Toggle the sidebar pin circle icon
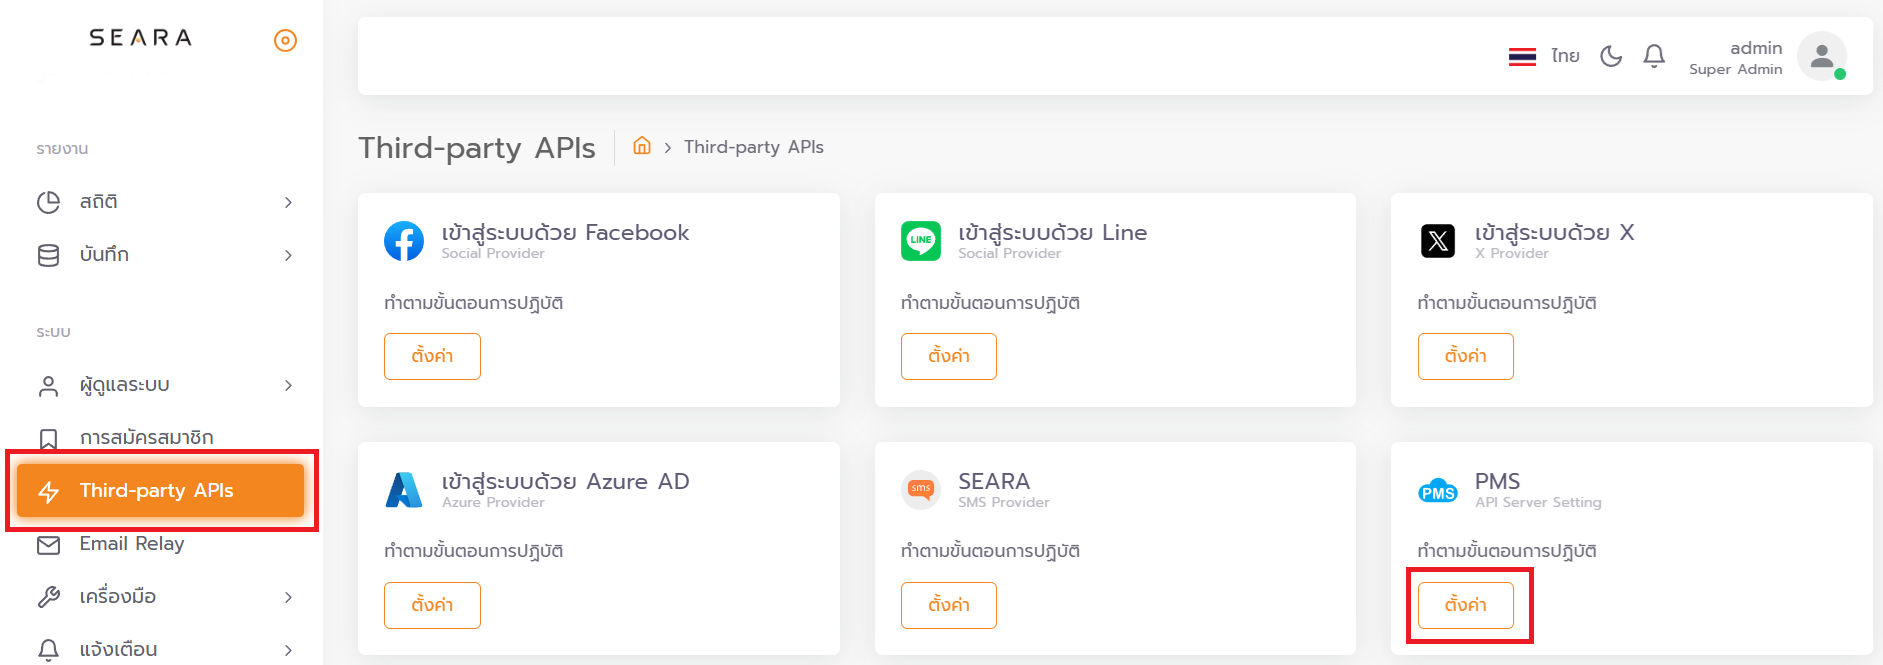The image size is (1883, 665). 285,40
